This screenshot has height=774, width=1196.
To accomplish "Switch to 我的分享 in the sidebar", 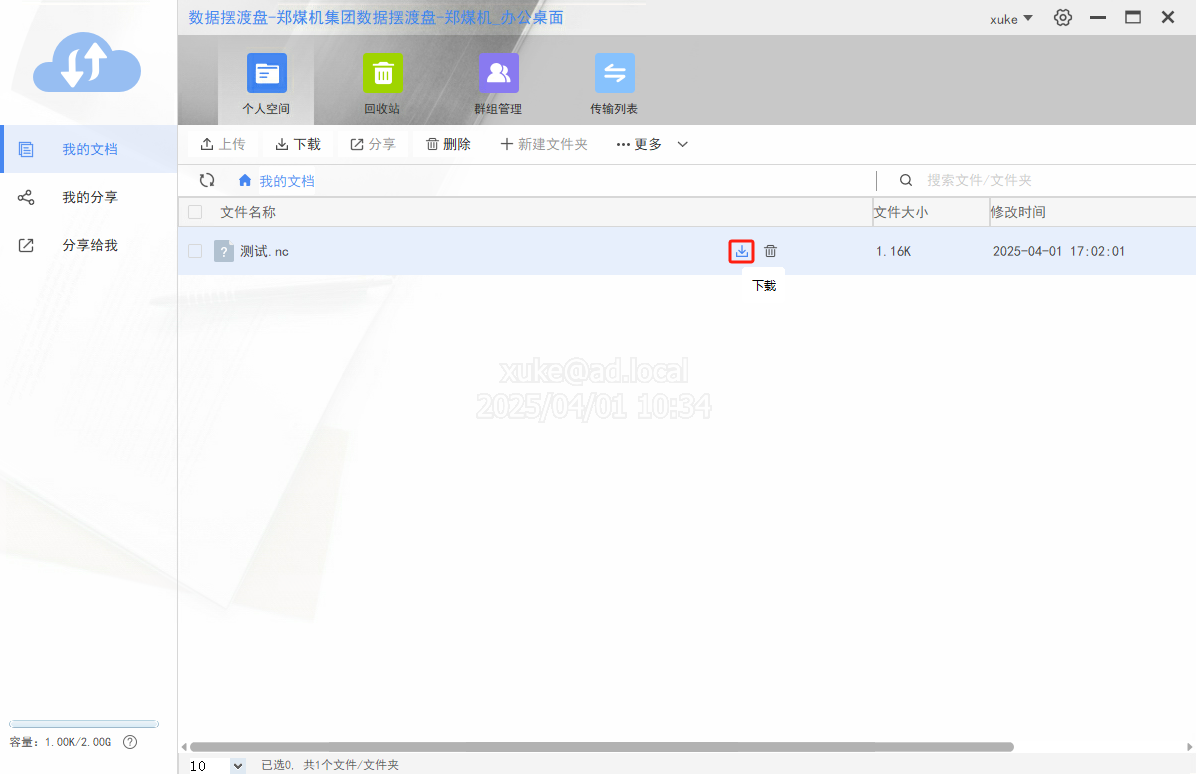I will [89, 197].
